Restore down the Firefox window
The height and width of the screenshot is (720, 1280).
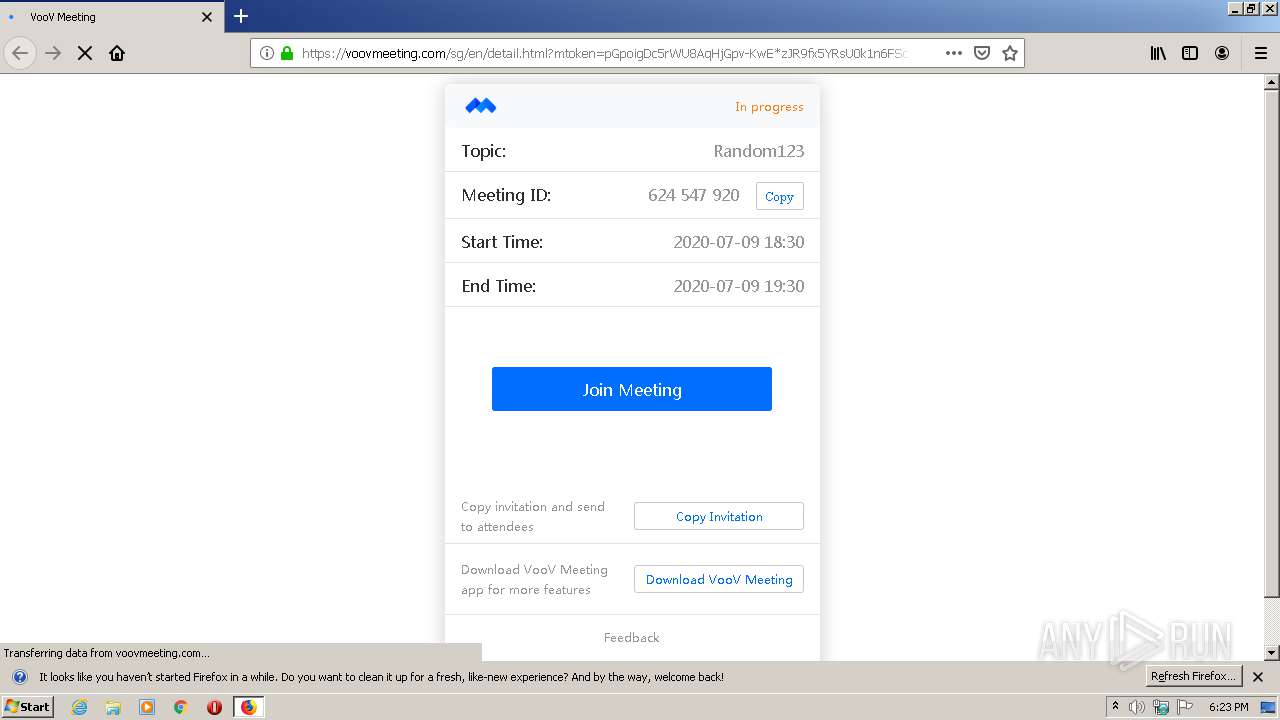(1252, 8)
